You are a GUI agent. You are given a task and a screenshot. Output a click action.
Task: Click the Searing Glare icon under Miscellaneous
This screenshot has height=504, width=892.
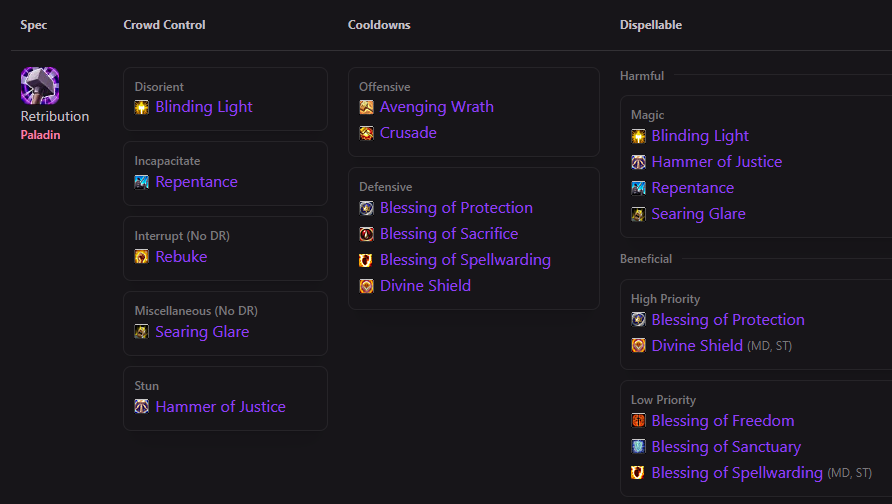tap(142, 332)
